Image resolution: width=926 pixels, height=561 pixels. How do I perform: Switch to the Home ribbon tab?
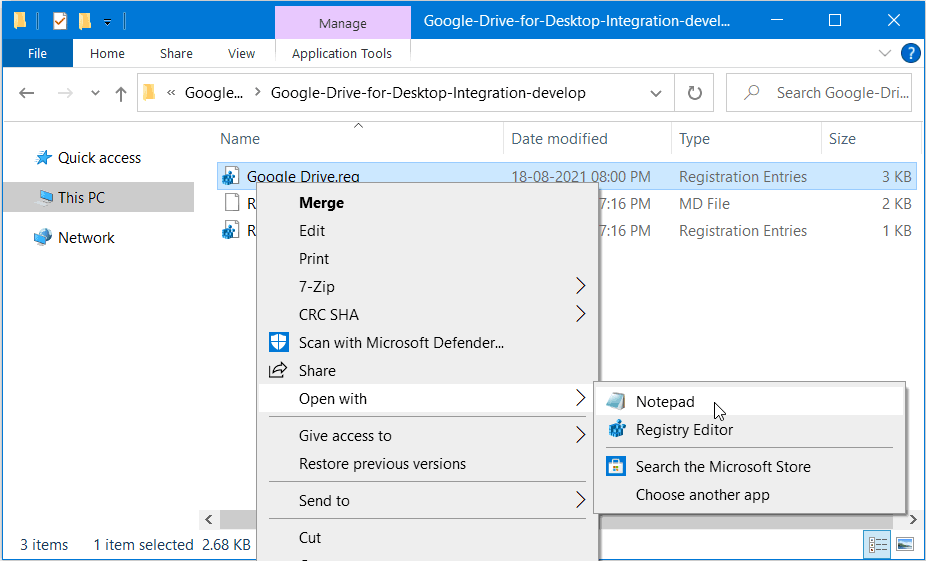pos(107,53)
